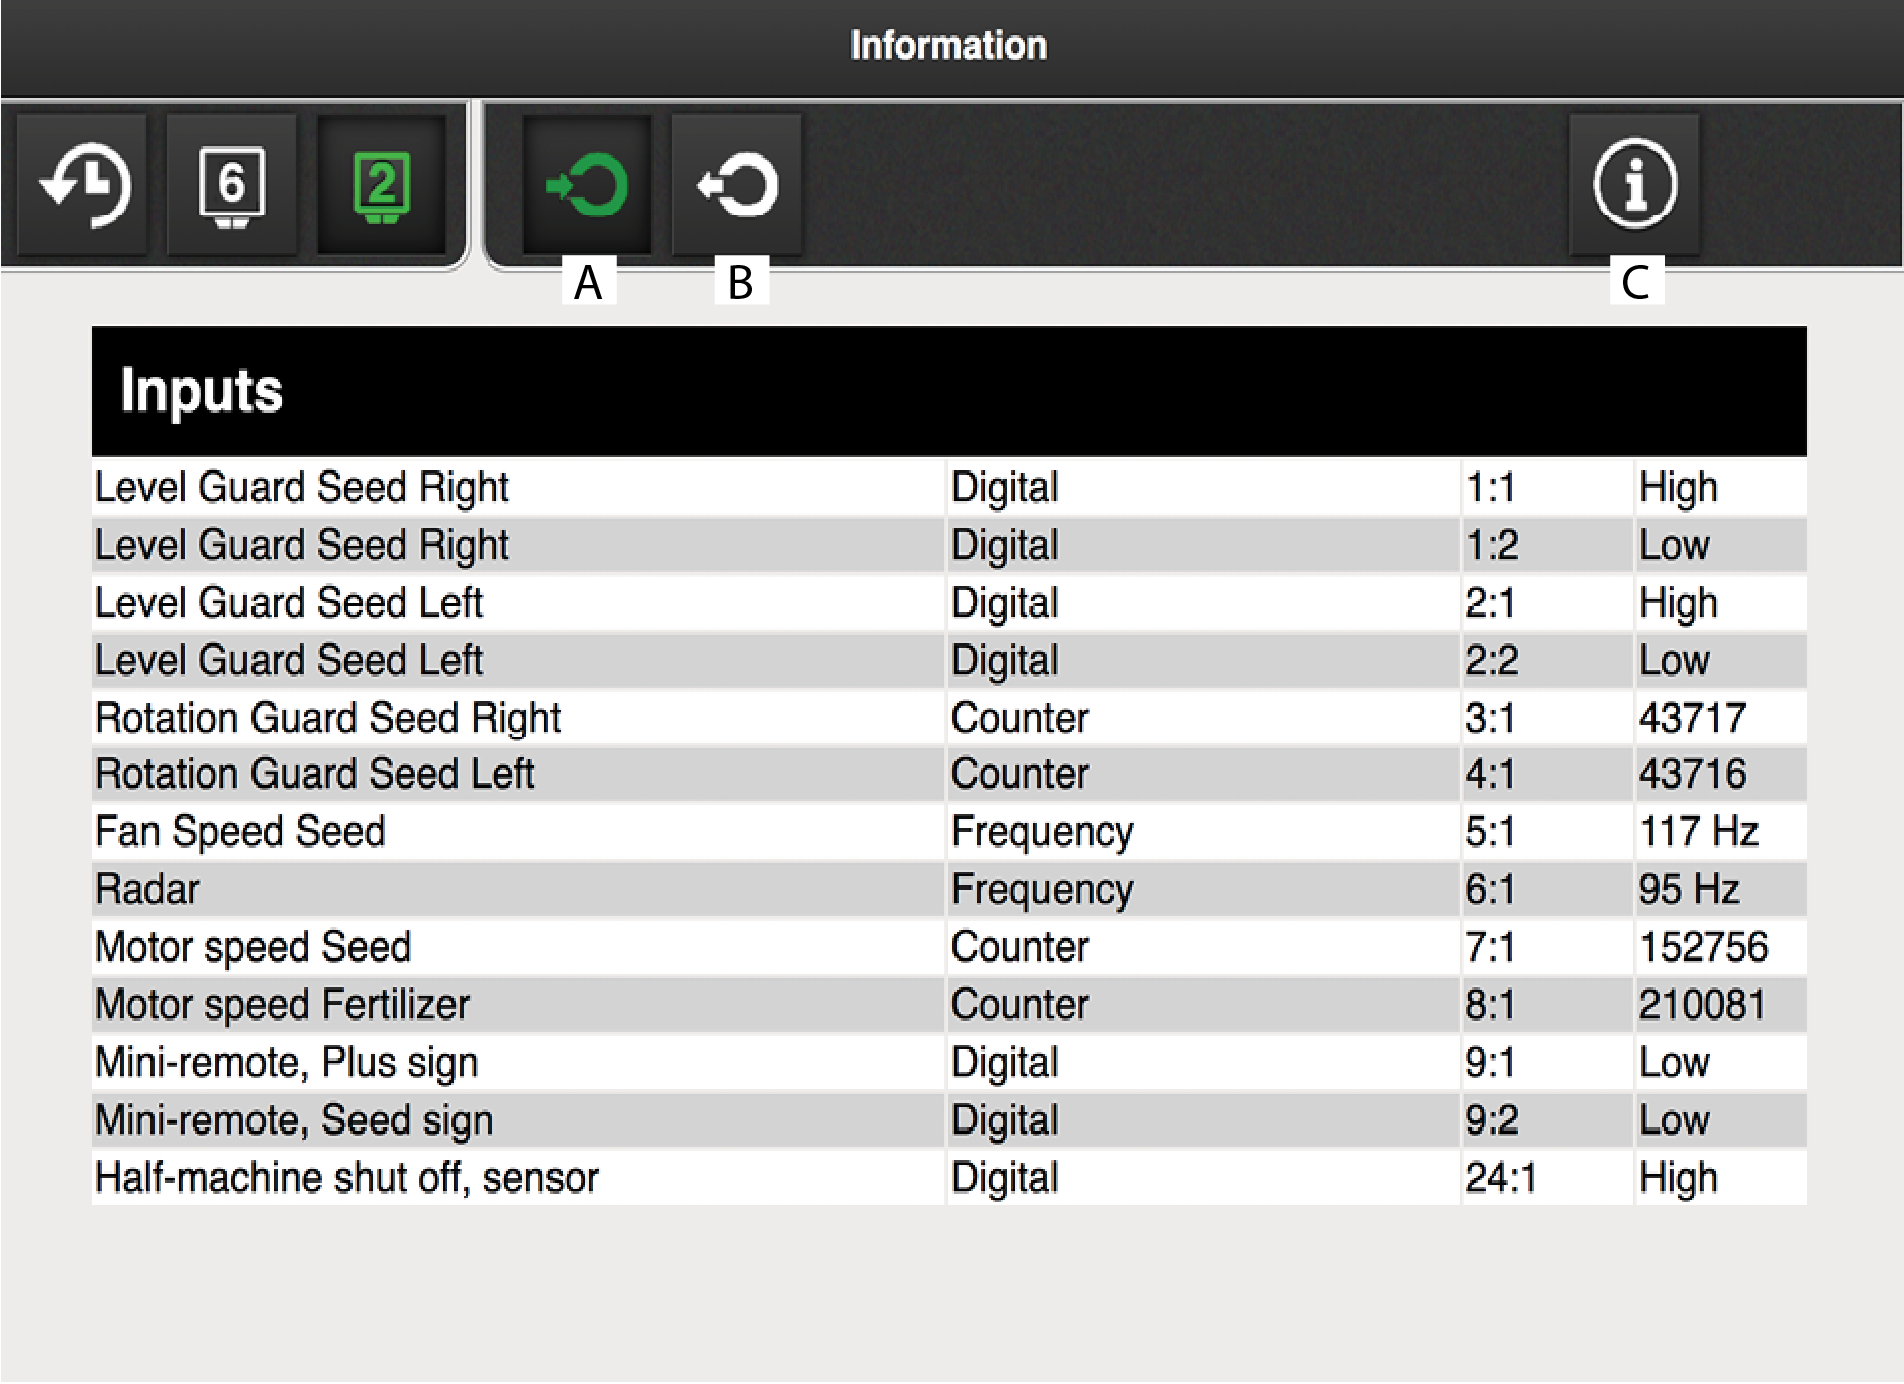Click the 117 Hz fan speed value
The height and width of the screenshot is (1384, 1904).
pyautogui.click(x=1698, y=832)
